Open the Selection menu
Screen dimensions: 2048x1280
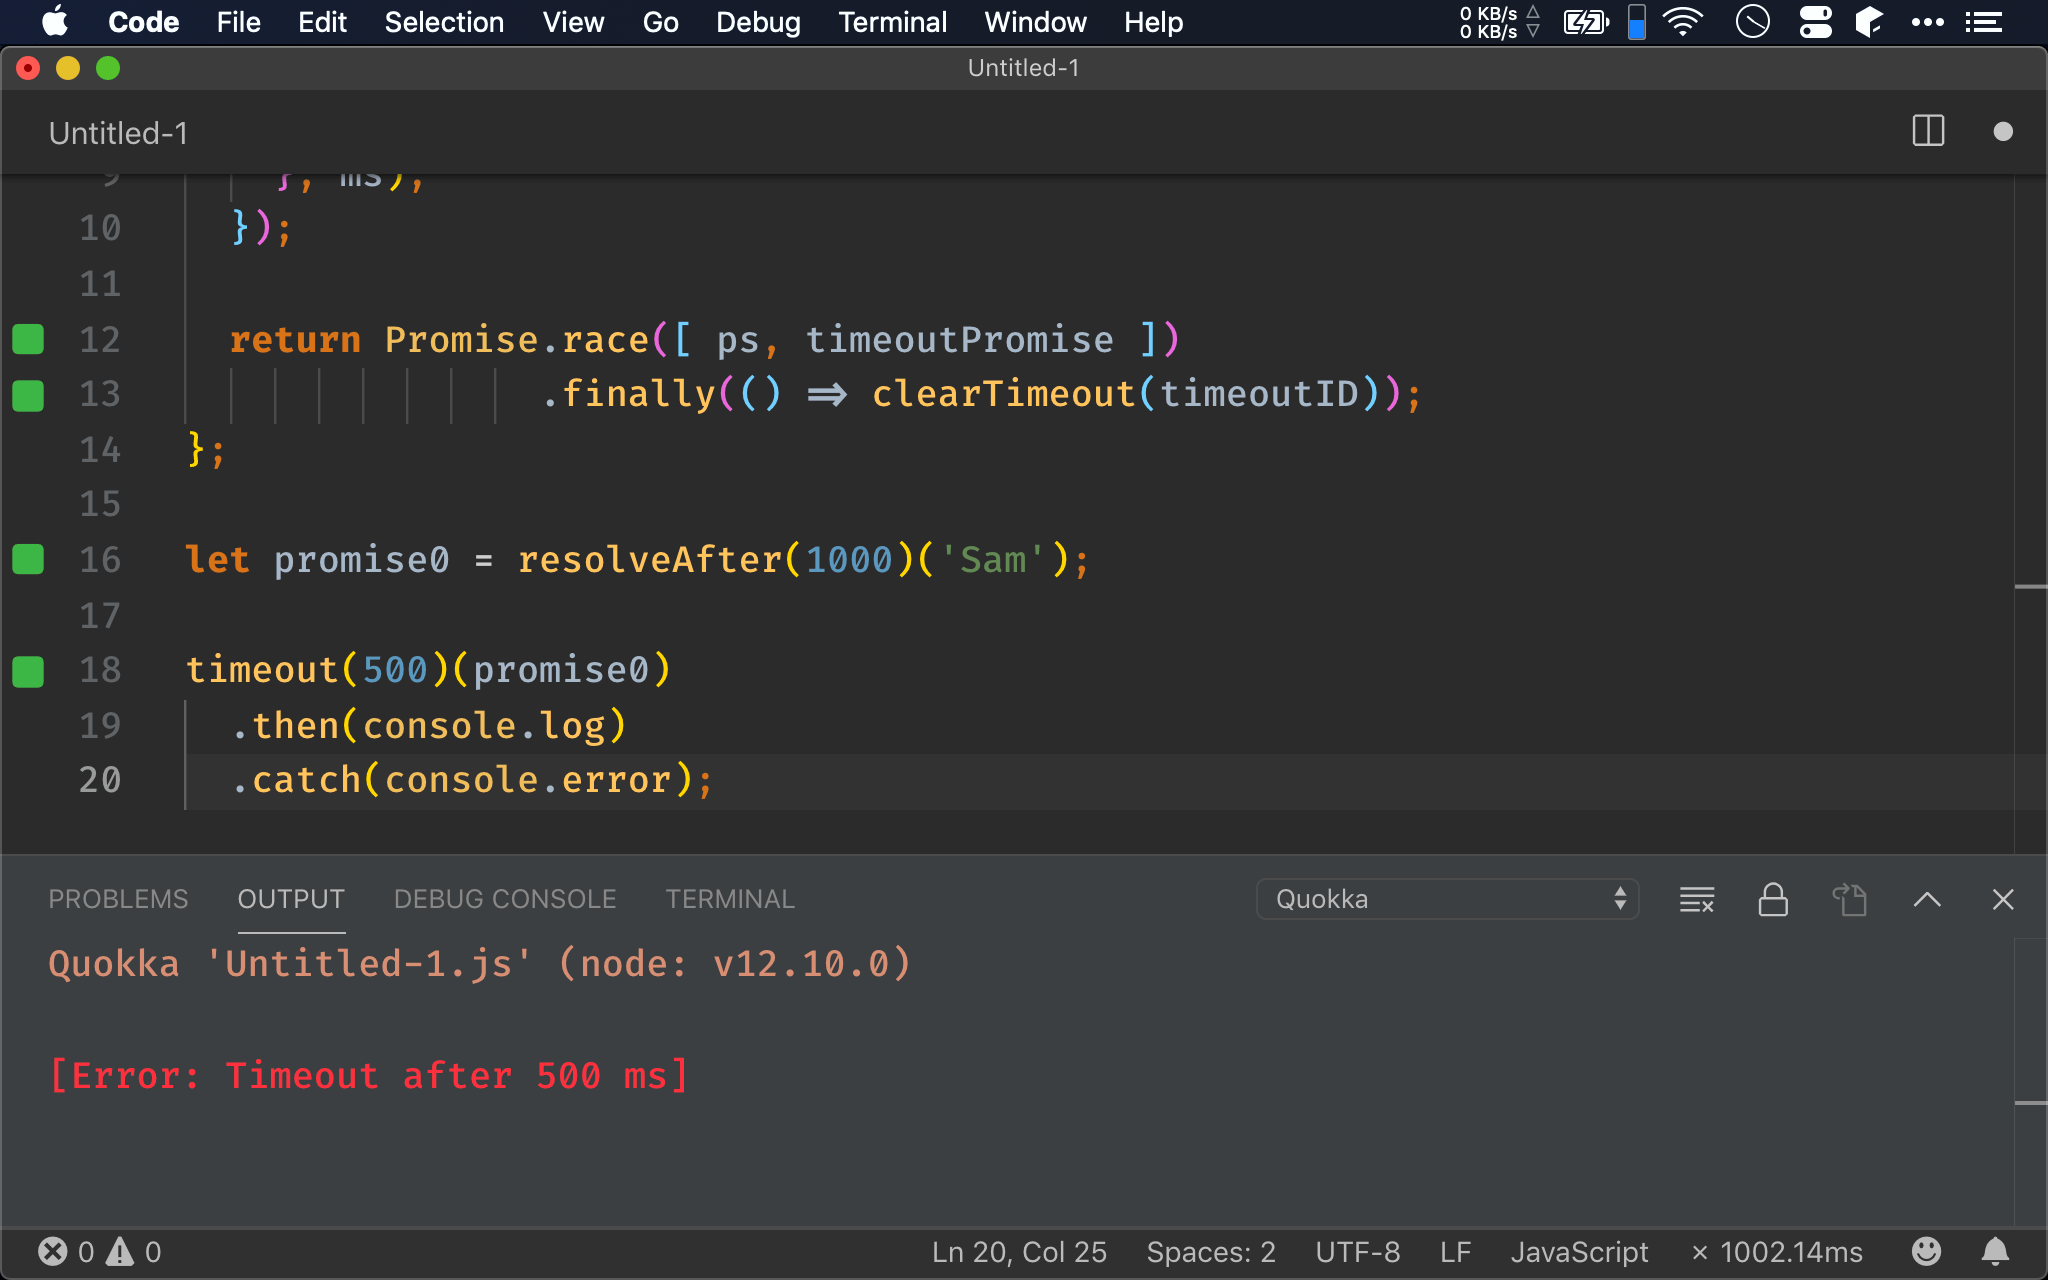click(444, 22)
